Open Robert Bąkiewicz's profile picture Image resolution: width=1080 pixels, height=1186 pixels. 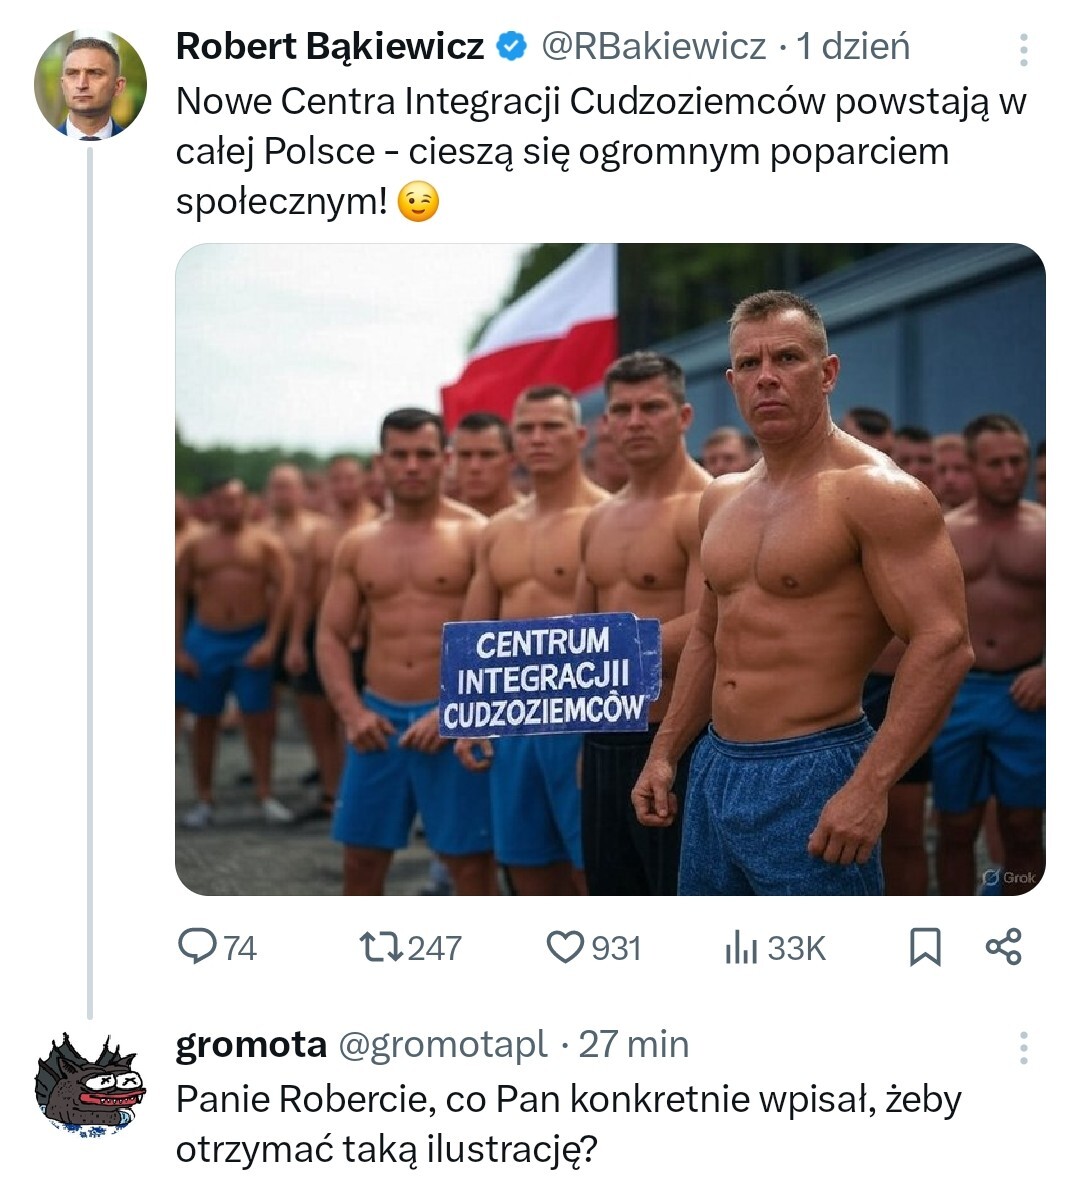[90, 85]
